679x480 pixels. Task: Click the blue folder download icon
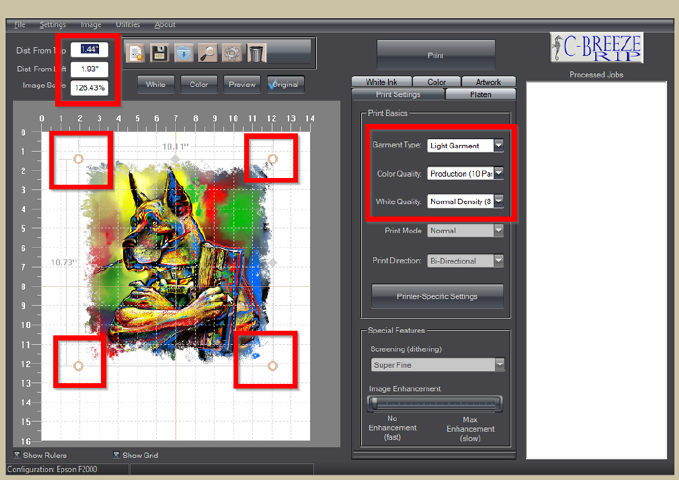pos(184,54)
